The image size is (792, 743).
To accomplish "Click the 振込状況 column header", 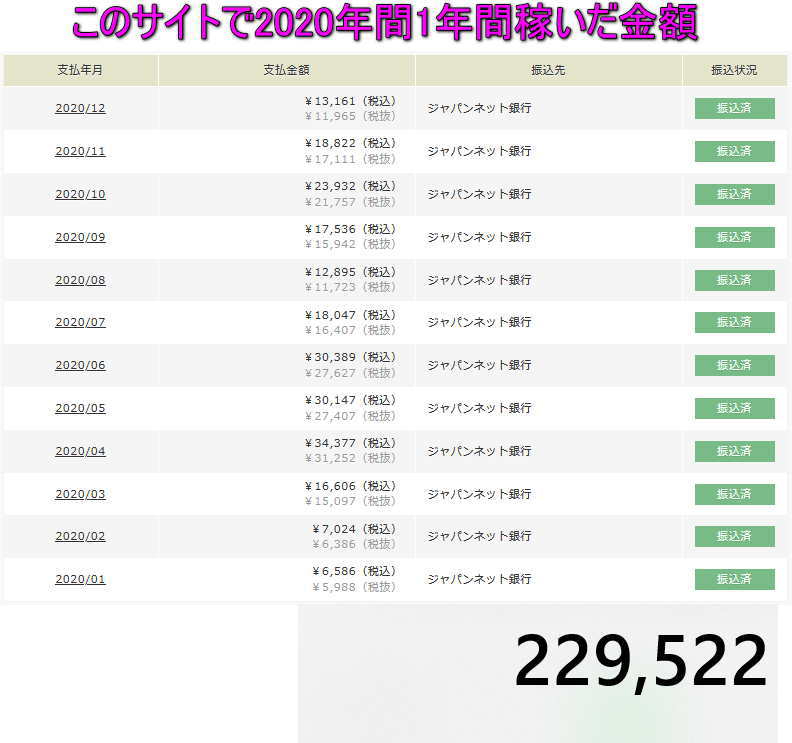I will pyautogui.click(x=734, y=70).
